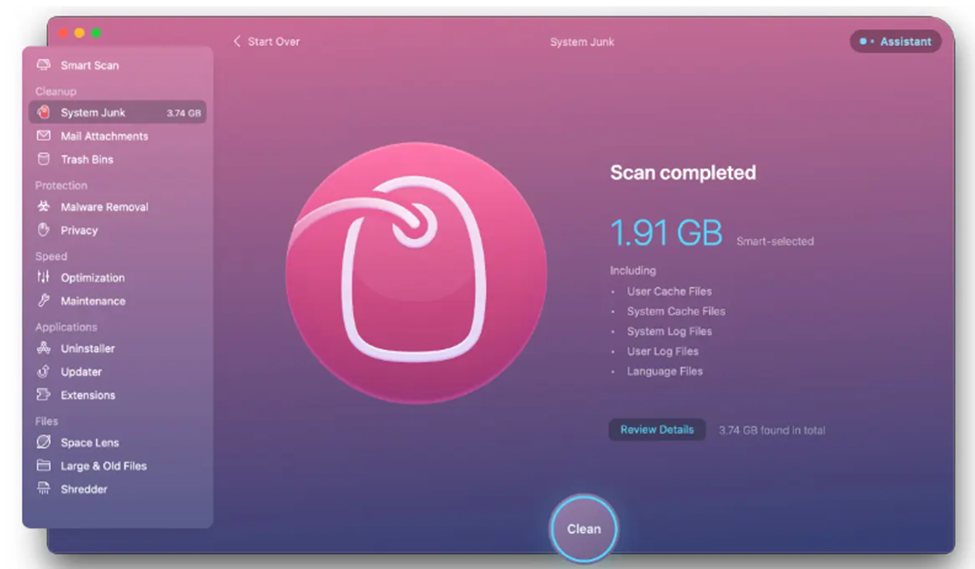The width and height of the screenshot is (975, 569).
Task: Click the Updater icon
Action: point(44,371)
